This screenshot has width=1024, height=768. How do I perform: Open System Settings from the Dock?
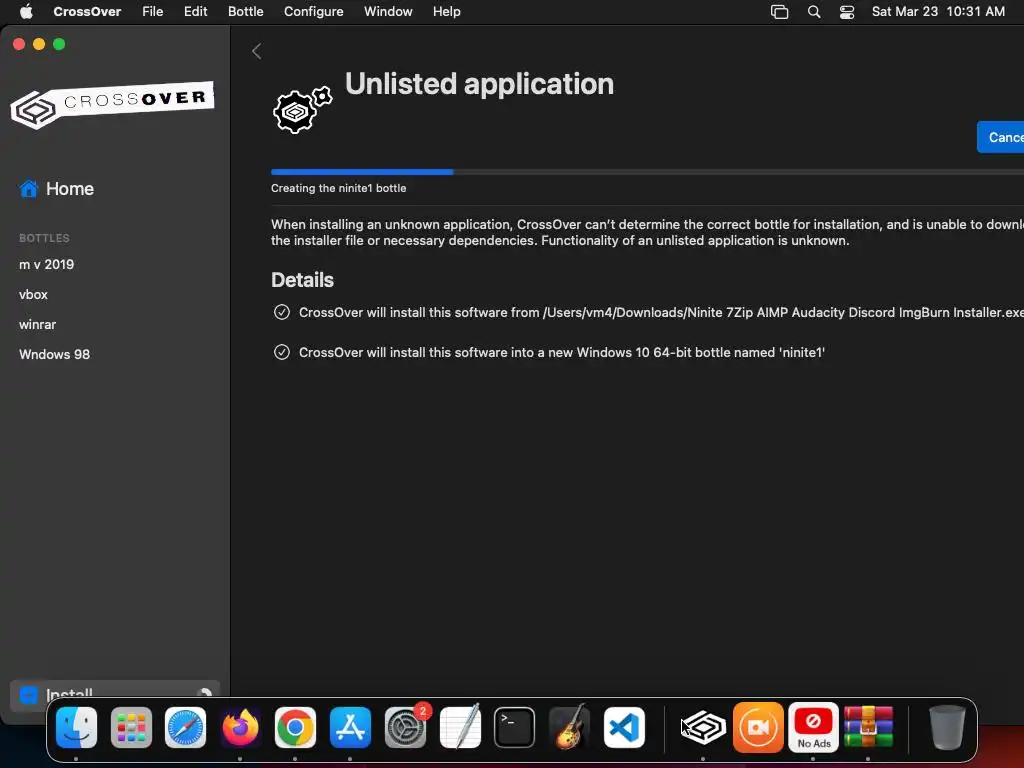(x=405, y=728)
